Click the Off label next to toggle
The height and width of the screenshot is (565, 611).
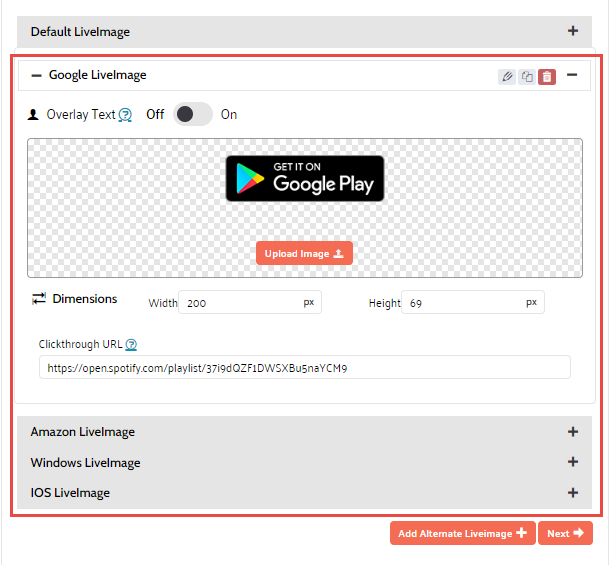pos(155,115)
